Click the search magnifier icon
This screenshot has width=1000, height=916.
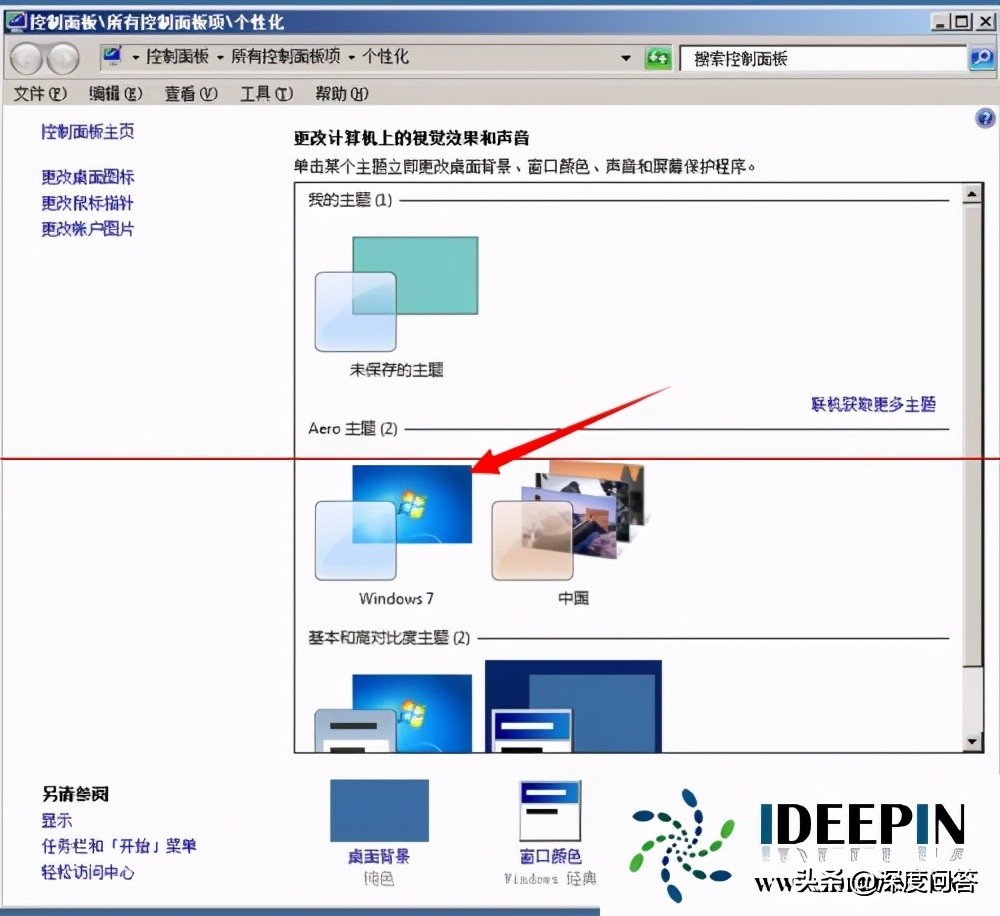pyautogui.click(x=981, y=58)
